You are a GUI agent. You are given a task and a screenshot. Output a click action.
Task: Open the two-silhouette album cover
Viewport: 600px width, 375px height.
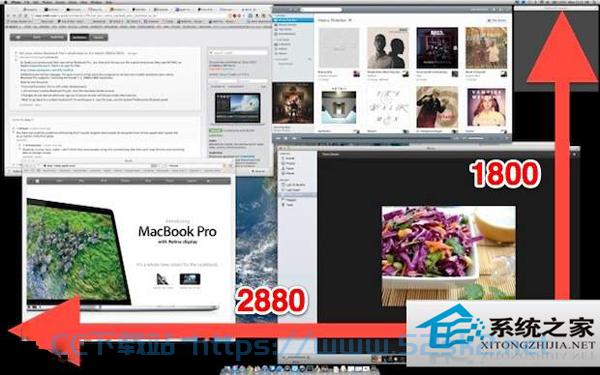tap(388, 48)
